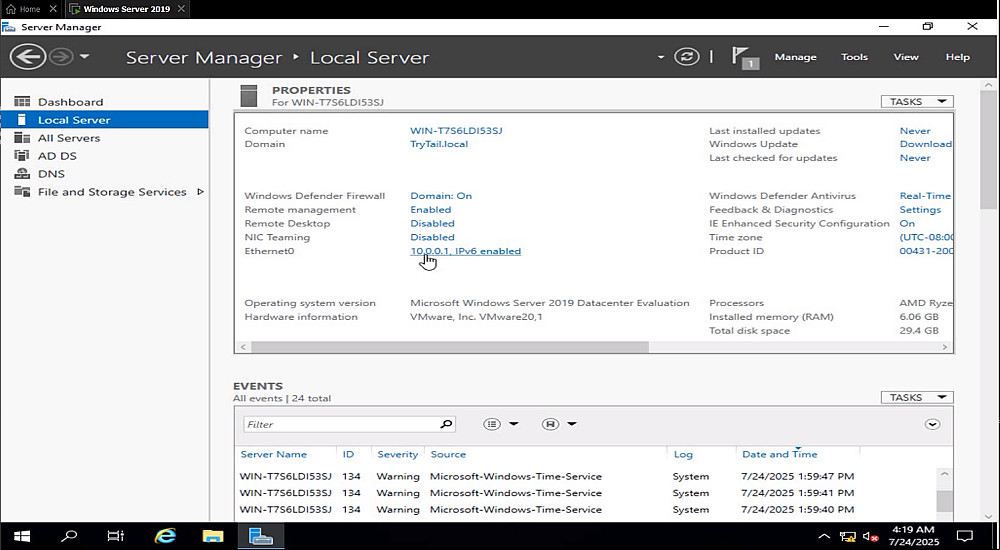The height and width of the screenshot is (550, 1000).
Task: Click the Properties scroll right arrow
Action: (945, 346)
